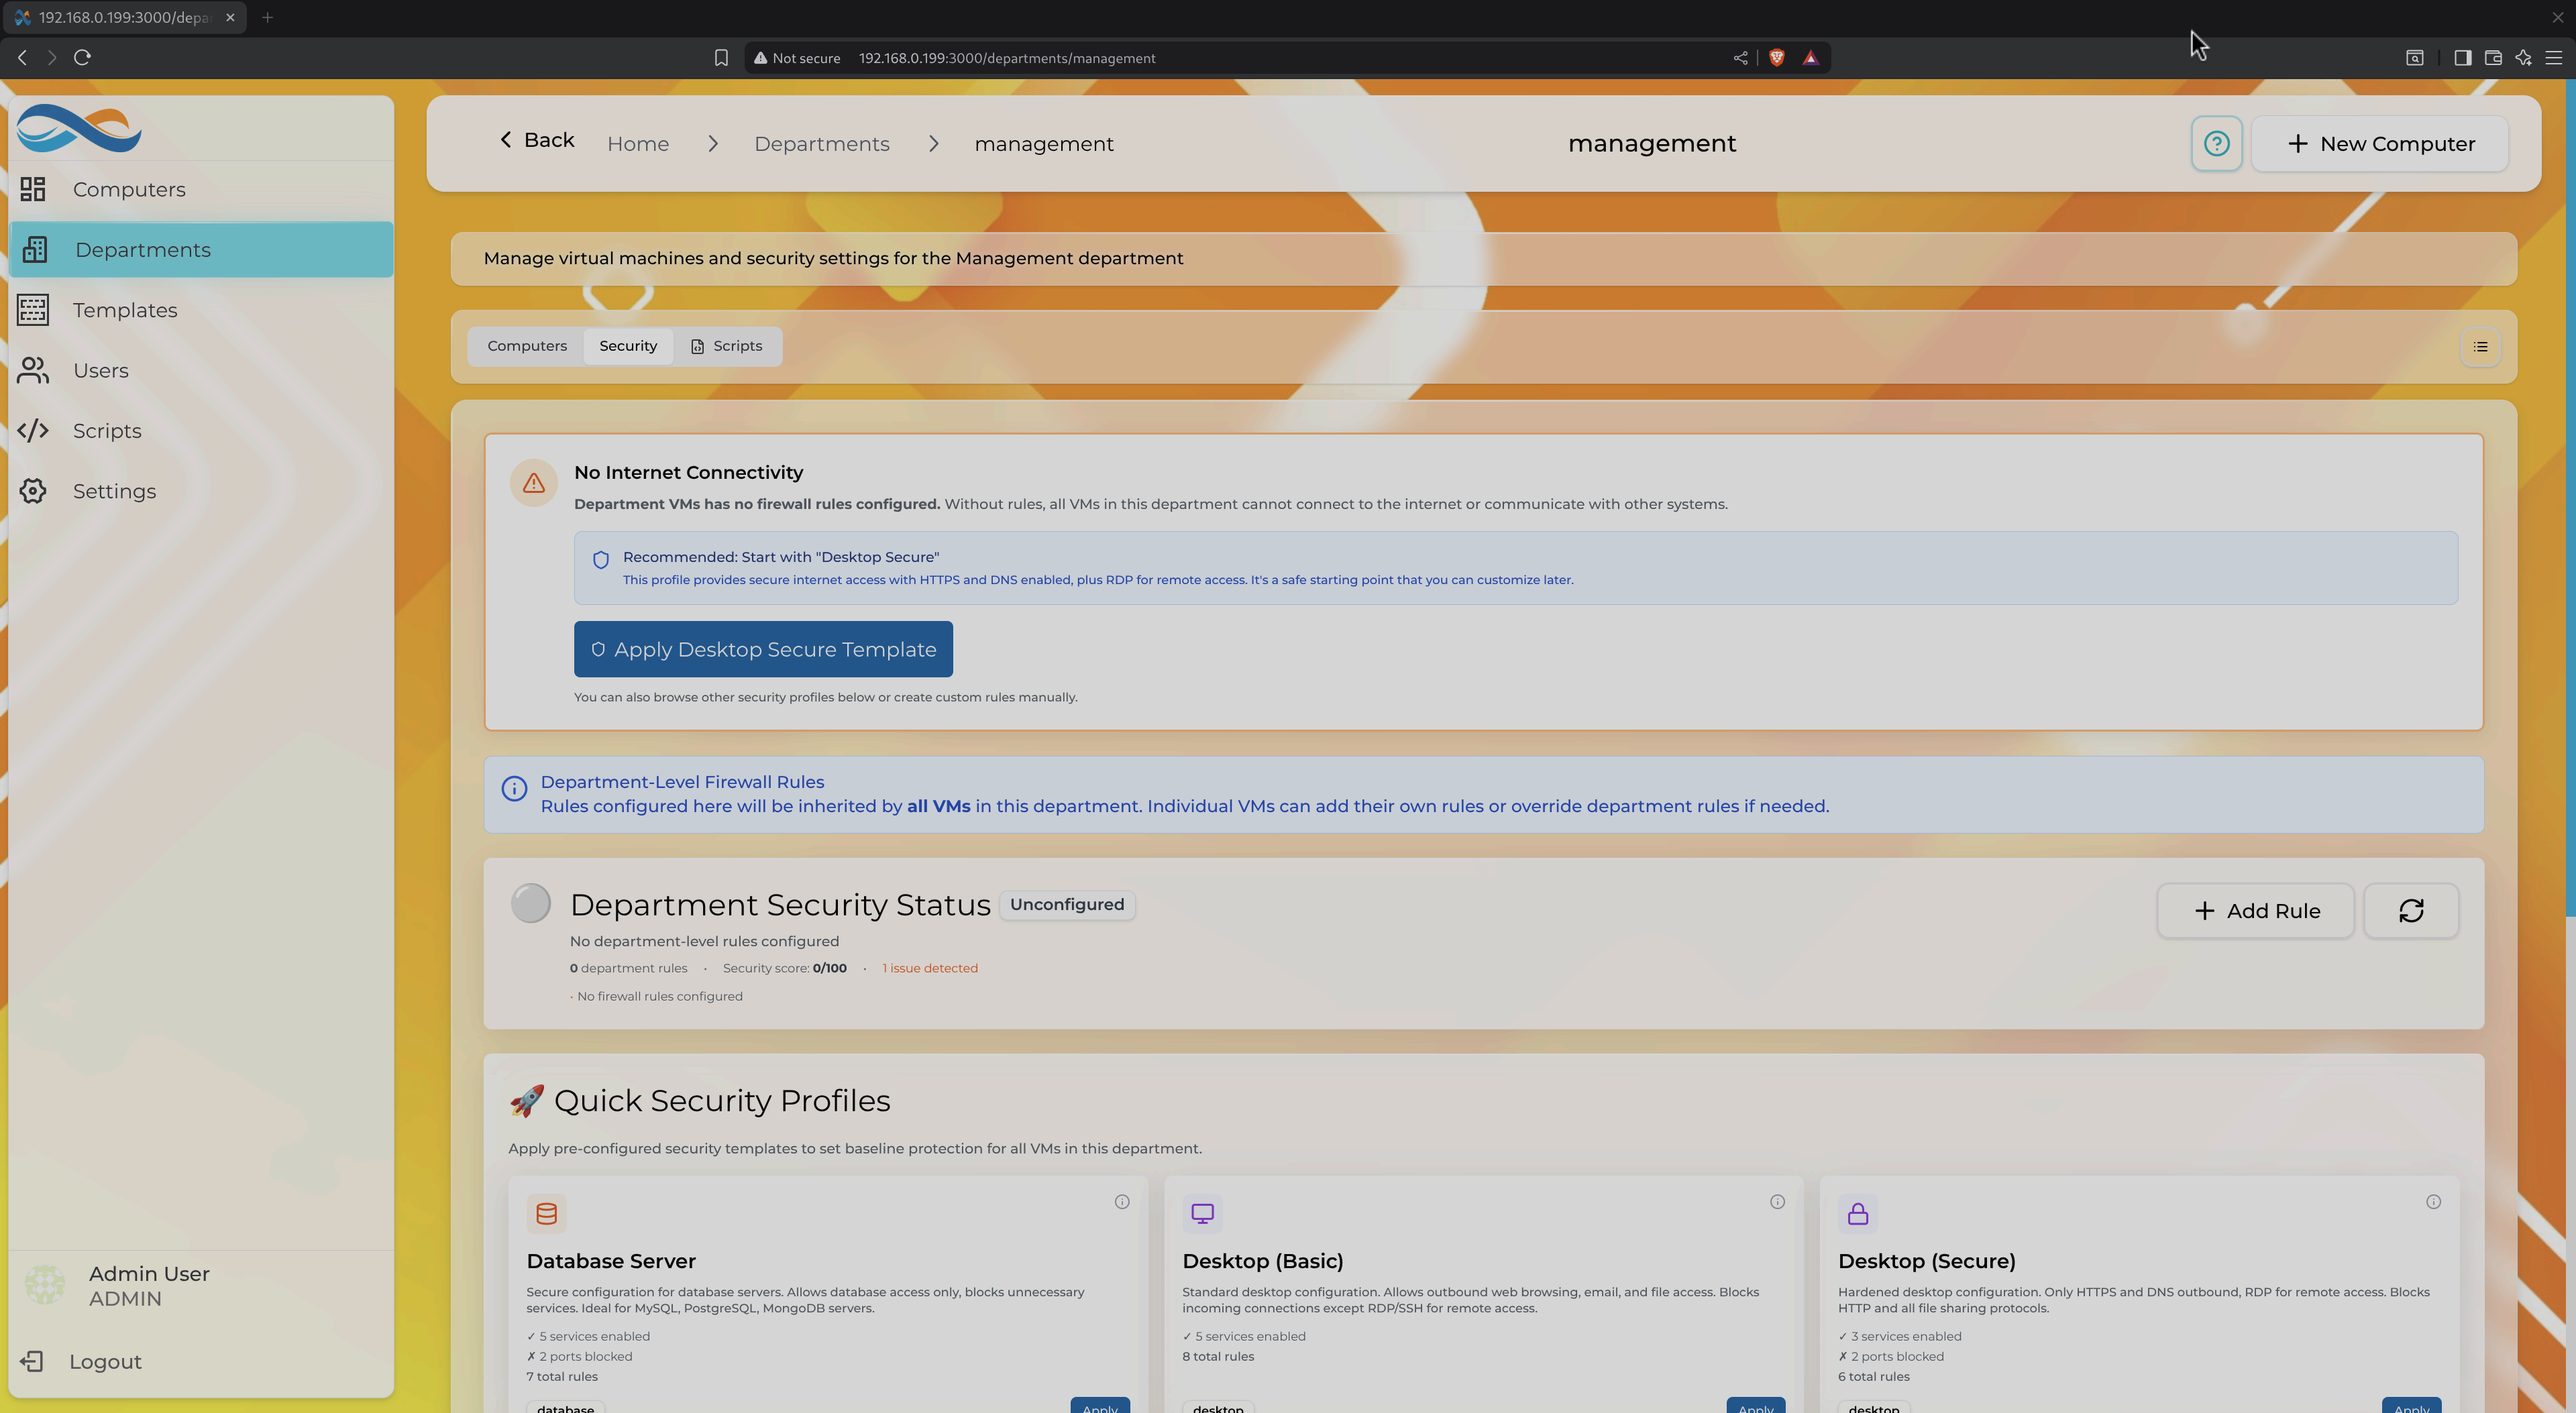
Task: Click the Add Rule button
Action: (2255, 911)
